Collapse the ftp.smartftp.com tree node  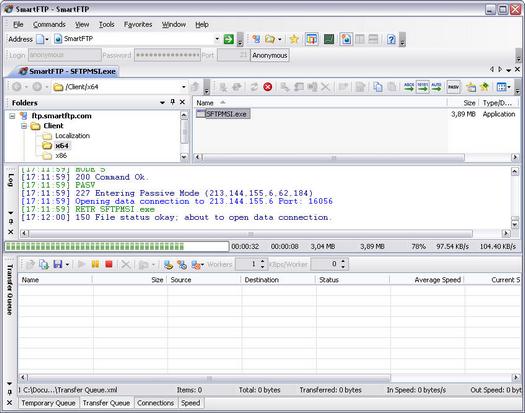(x=12, y=116)
